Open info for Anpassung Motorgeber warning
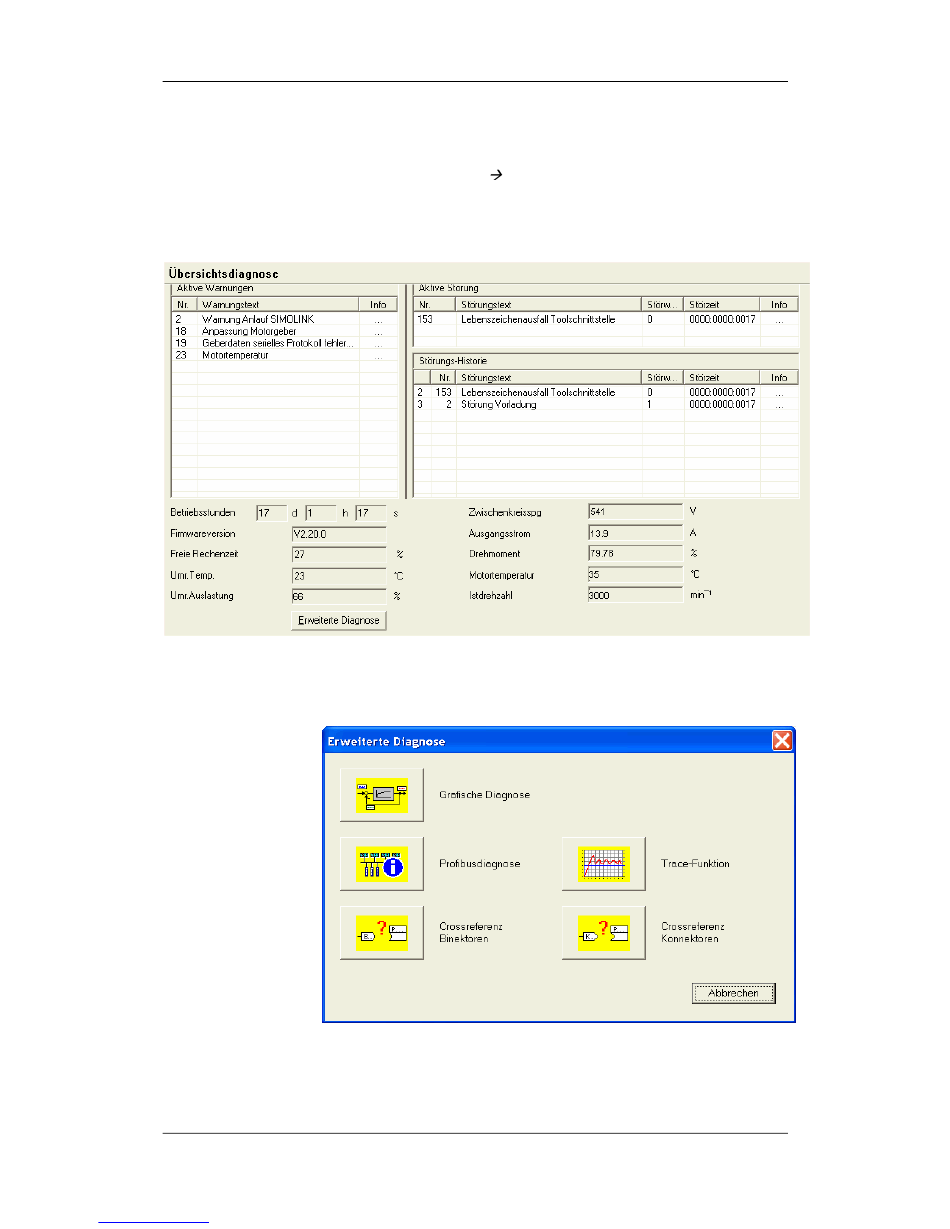 (x=378, y=331)
